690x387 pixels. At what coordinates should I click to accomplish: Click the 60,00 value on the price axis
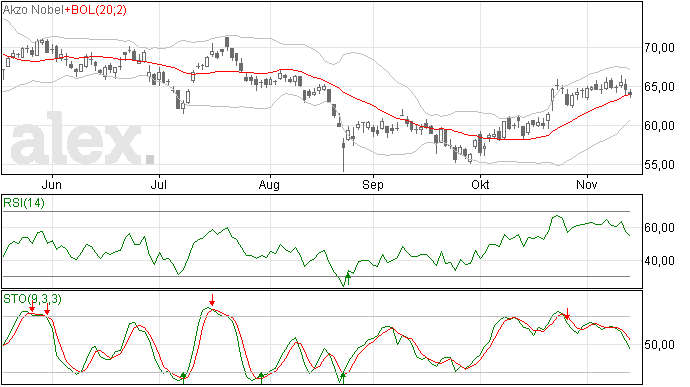tap(659, 126)
